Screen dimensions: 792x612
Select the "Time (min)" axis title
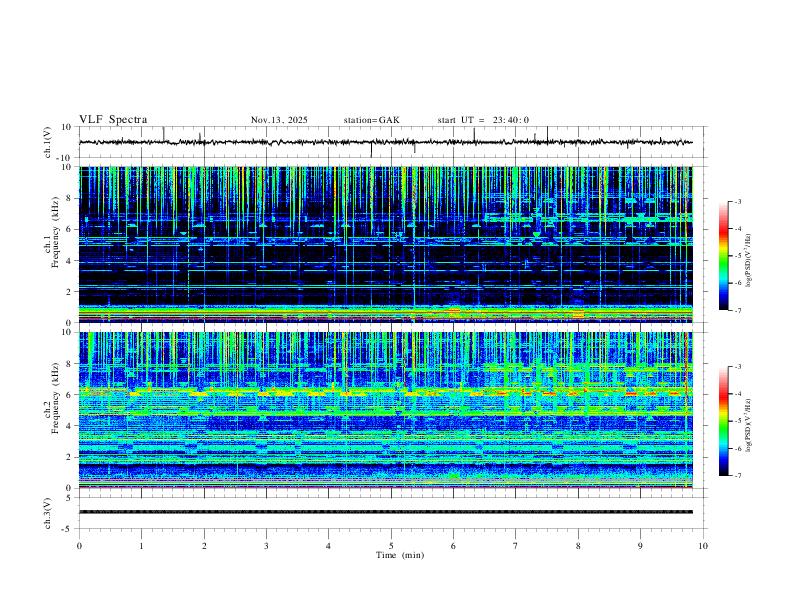[400, 555]
